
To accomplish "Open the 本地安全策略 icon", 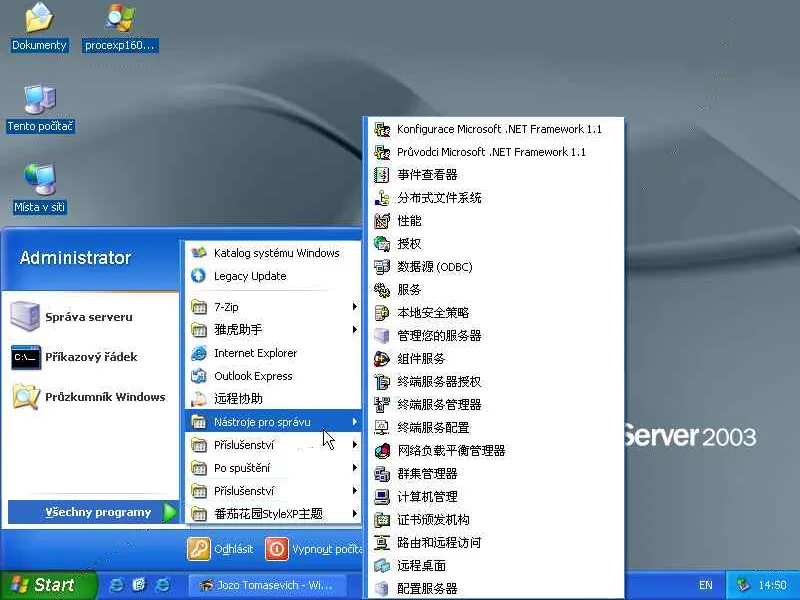I will coord(382,313).
